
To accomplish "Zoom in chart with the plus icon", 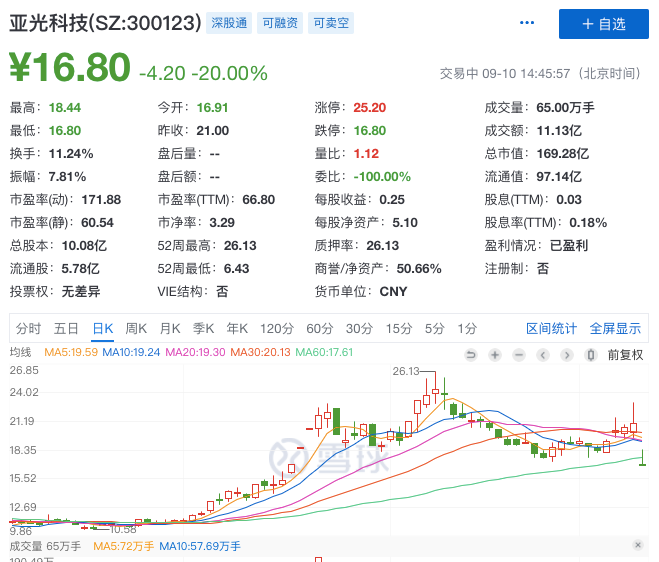I will coord(495,355).
